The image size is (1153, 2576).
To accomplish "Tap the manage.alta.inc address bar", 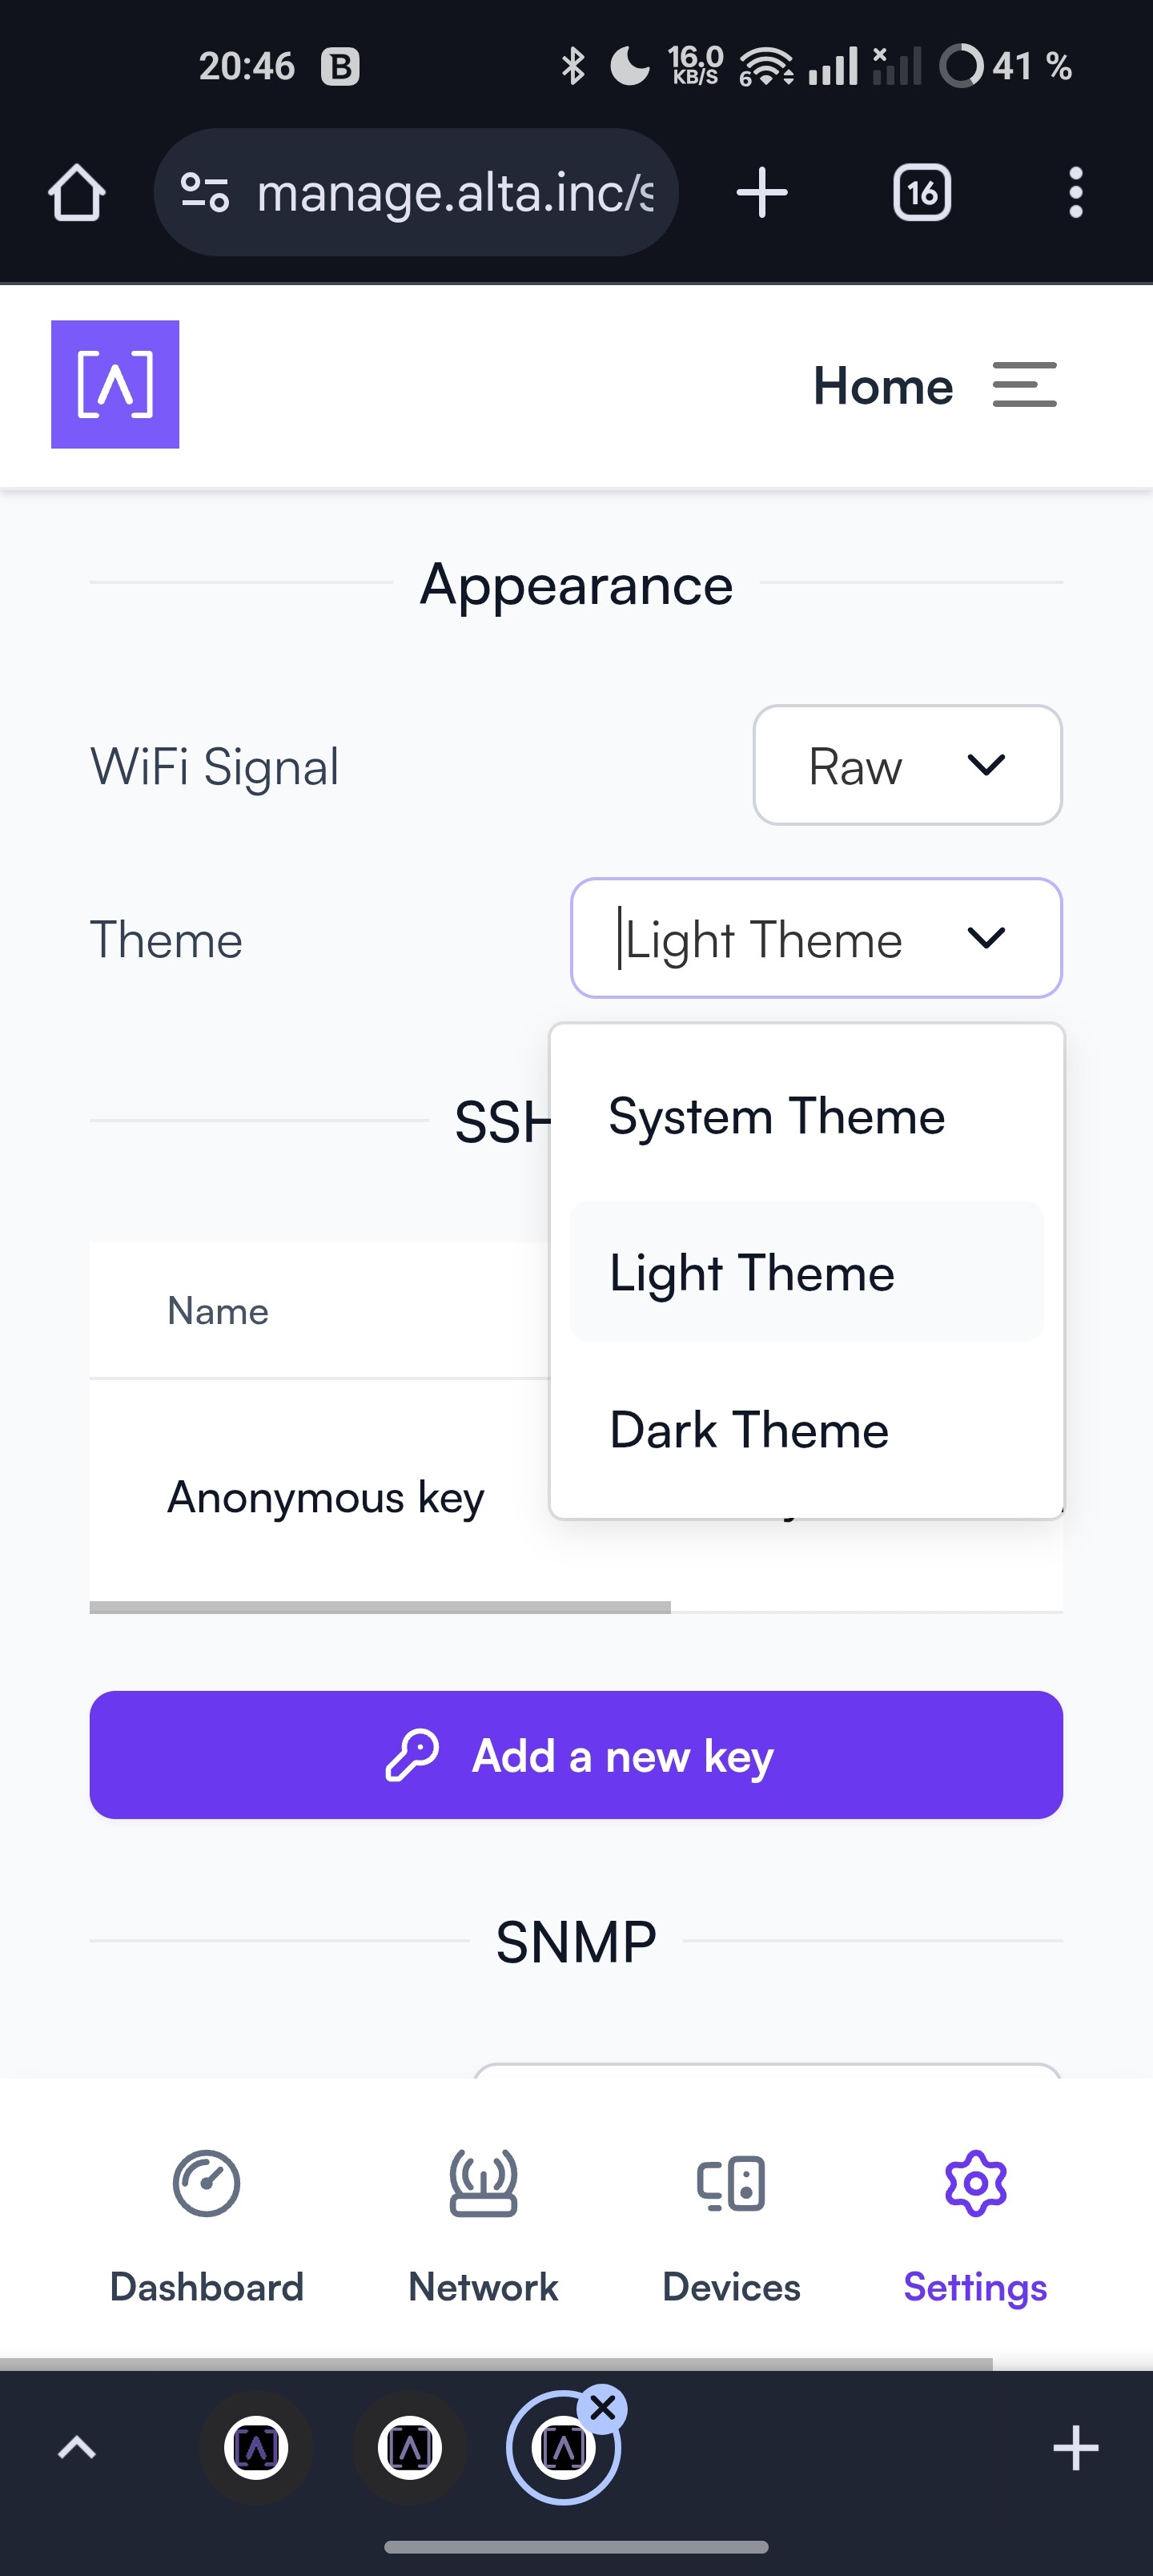I will pyautogui.click(x=416, y=192).
